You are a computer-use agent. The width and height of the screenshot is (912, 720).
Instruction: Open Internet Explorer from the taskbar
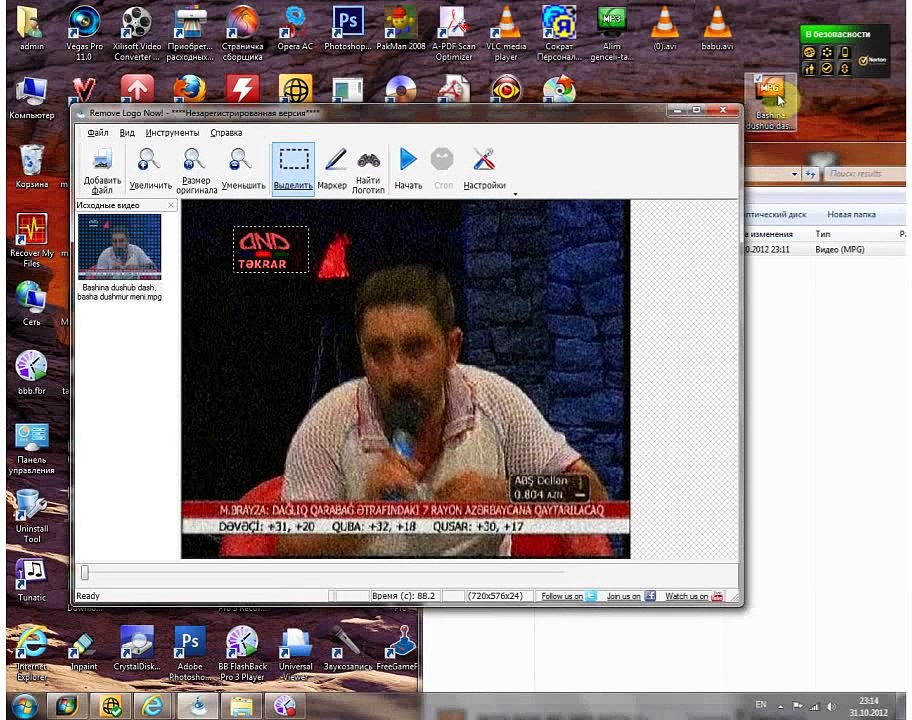click(x=152, y=706)
